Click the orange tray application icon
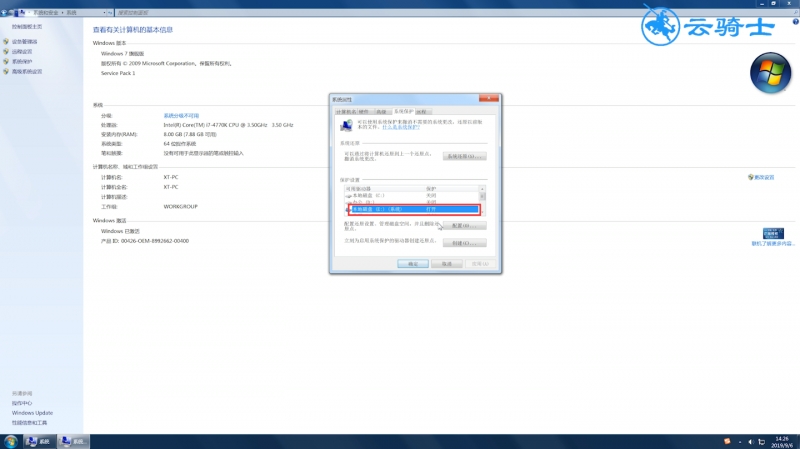The width and height of the screenshot is (800, 449). pos(727,441)
